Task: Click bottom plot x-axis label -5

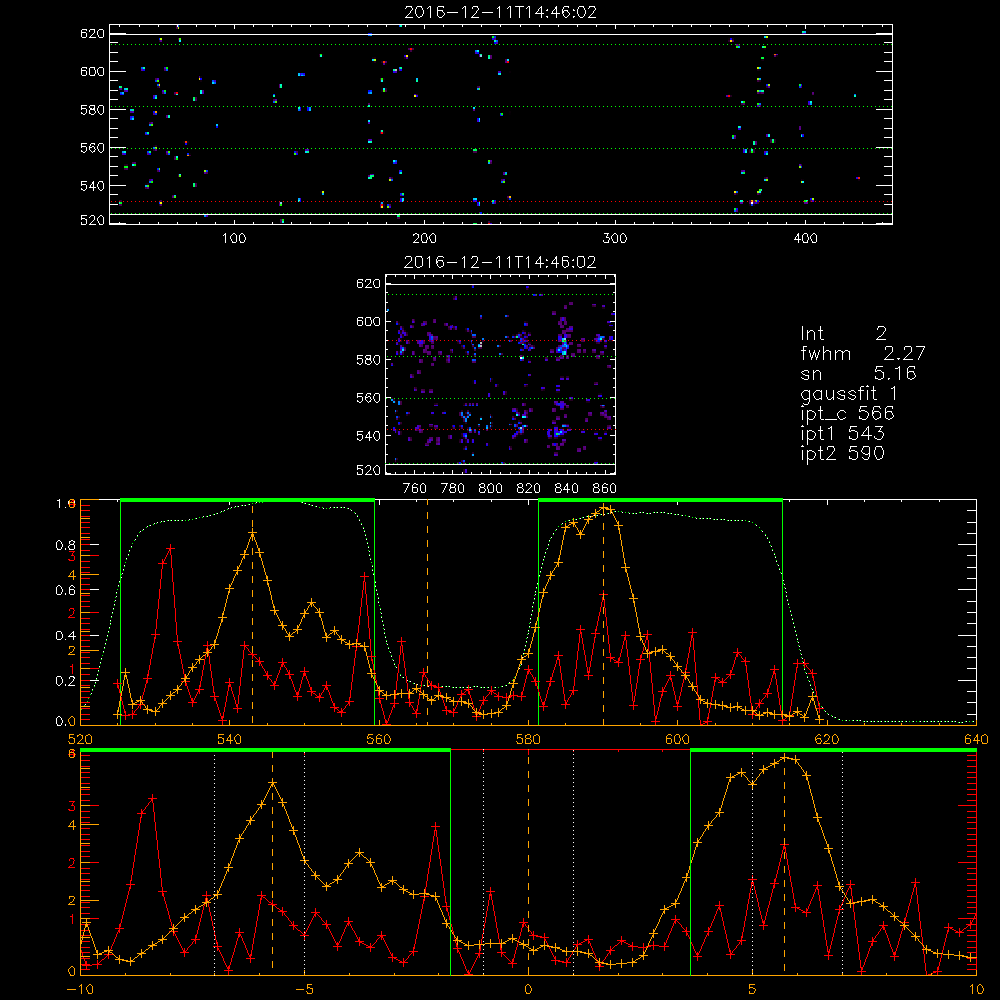Action: click(304, 989)
